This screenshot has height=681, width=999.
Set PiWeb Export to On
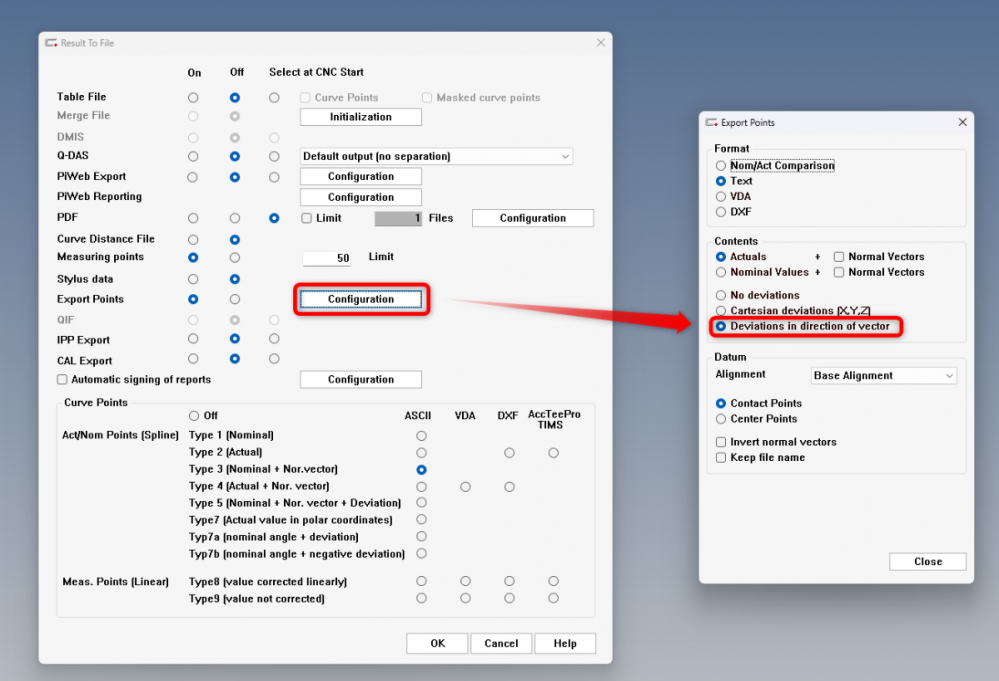(x=193, y=177)
